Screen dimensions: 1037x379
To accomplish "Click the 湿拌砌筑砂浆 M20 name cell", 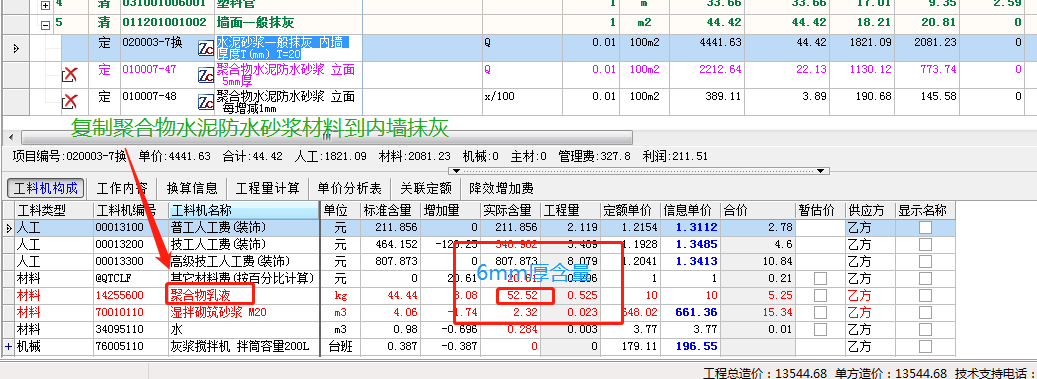I will pos(243,312).
